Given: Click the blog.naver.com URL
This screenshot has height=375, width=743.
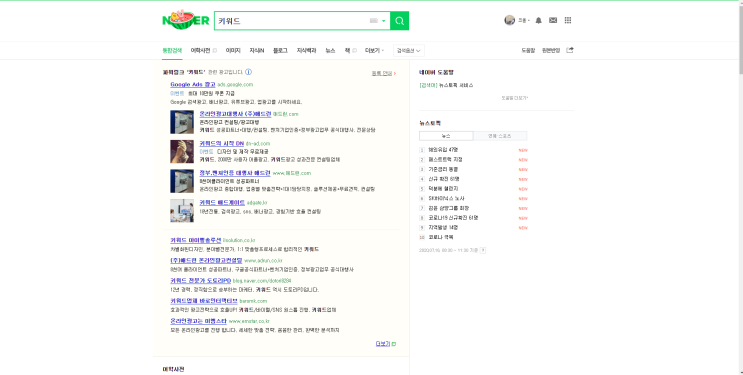Looking at the screenshot, I should [262, 281].
